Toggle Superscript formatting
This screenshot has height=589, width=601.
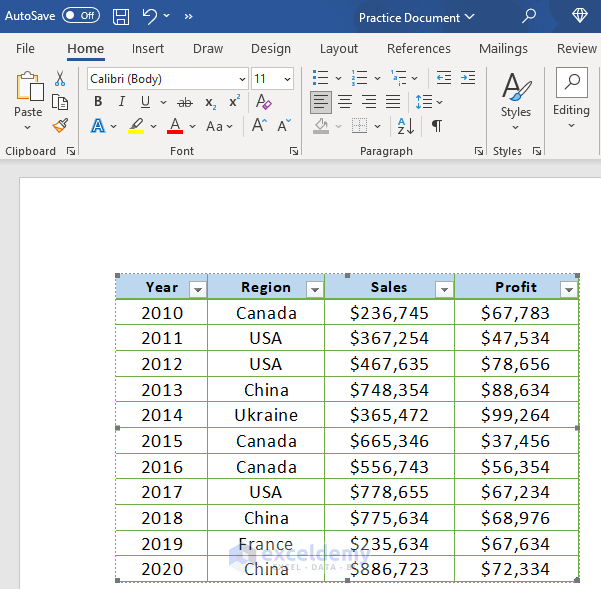pyautogui.click(x=234, y=101)
